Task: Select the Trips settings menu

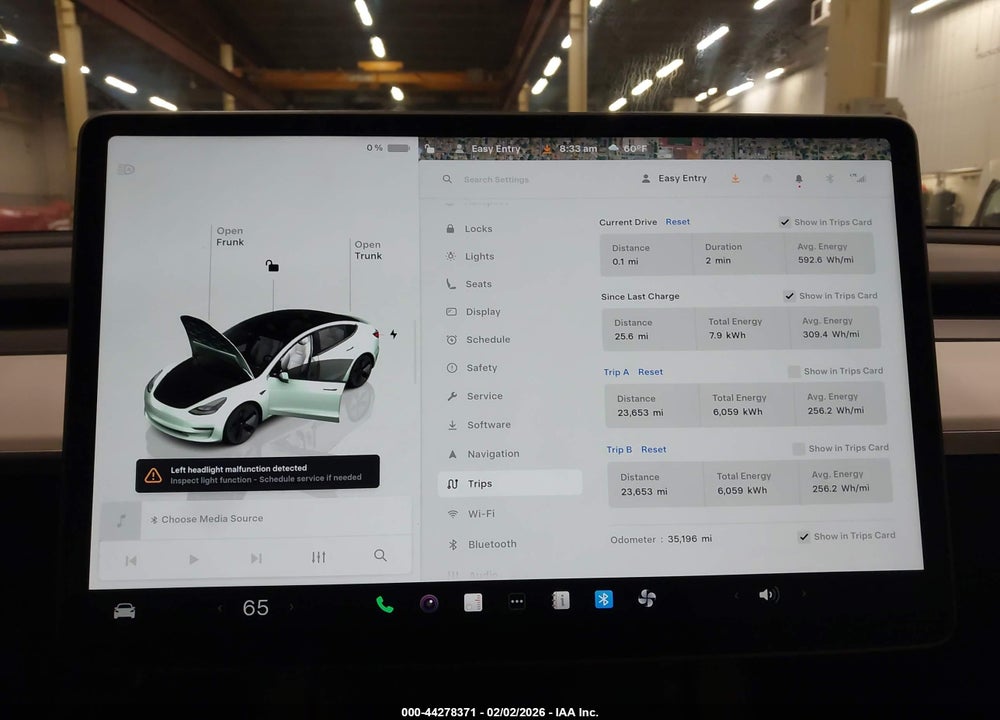Action: (x=510, y=483)
